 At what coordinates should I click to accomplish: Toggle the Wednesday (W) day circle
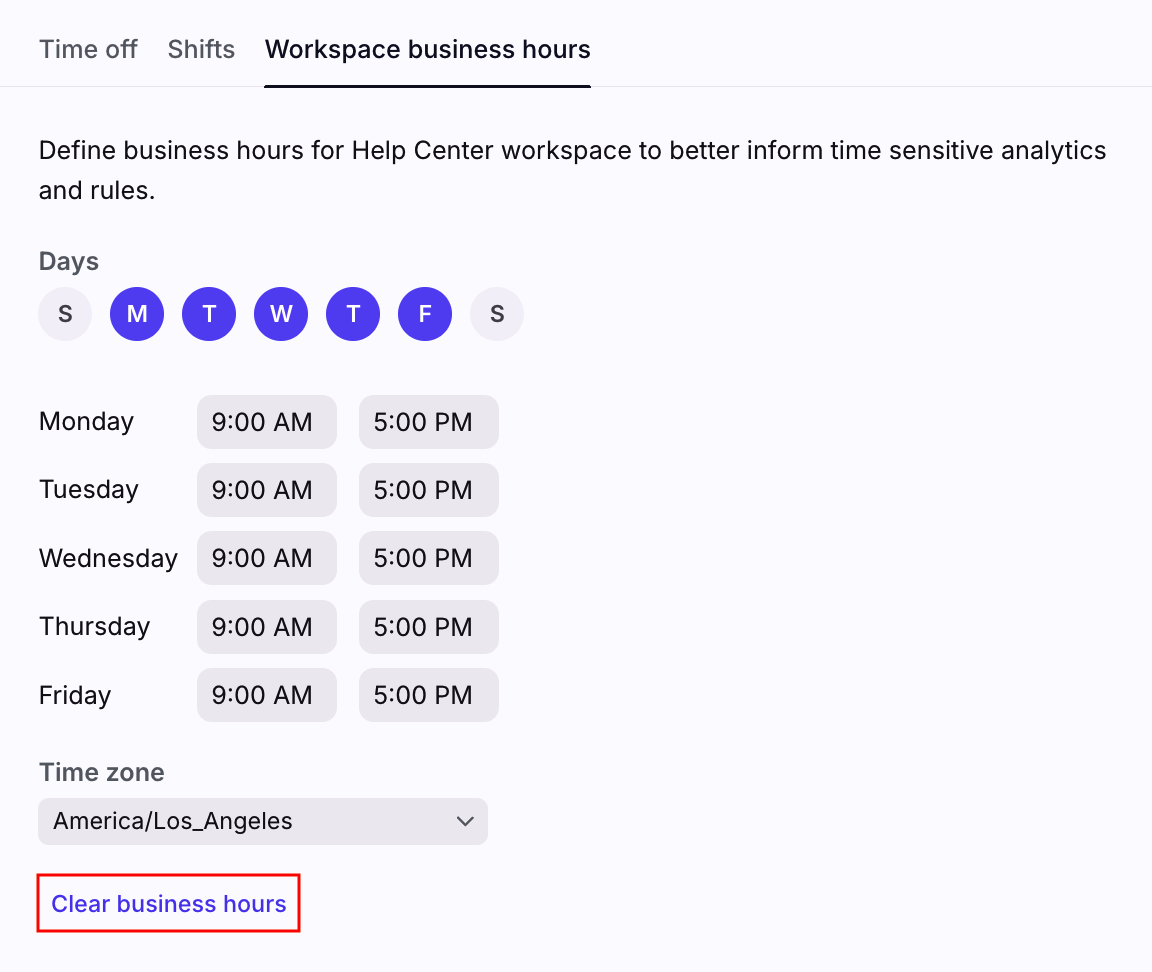281,314
